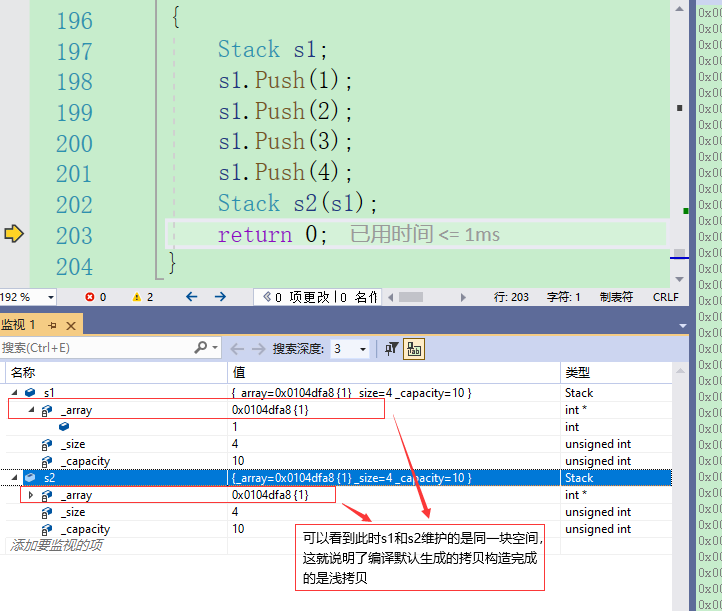Screen dimensions: 722x611
Task: Select the s2 row in watch list
Action: tap(338, 478)
